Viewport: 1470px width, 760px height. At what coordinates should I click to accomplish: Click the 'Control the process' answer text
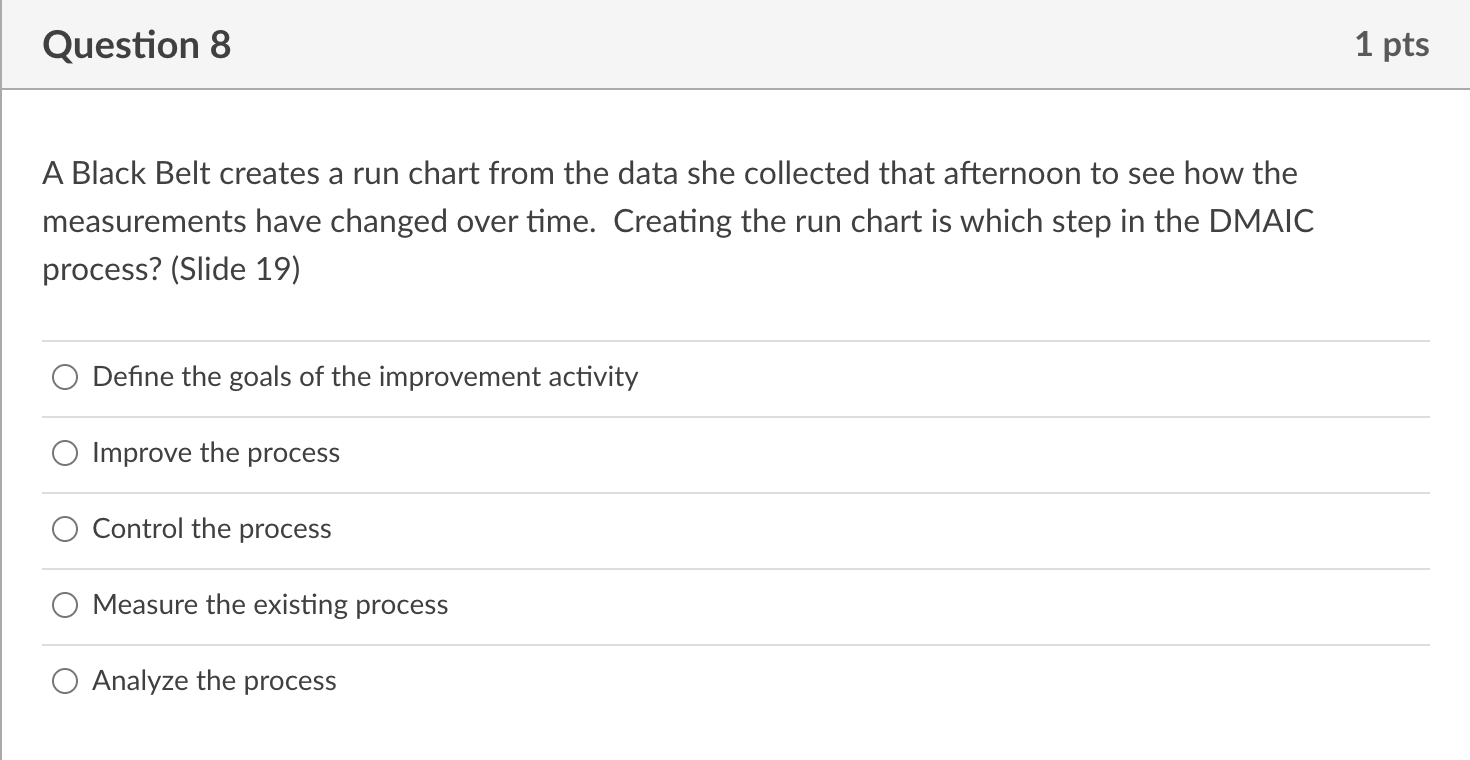point(212,529)
